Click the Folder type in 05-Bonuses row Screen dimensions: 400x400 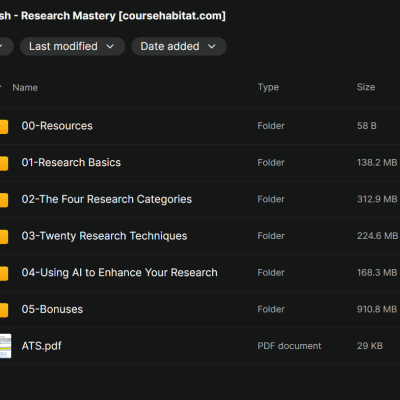point(271,309)
